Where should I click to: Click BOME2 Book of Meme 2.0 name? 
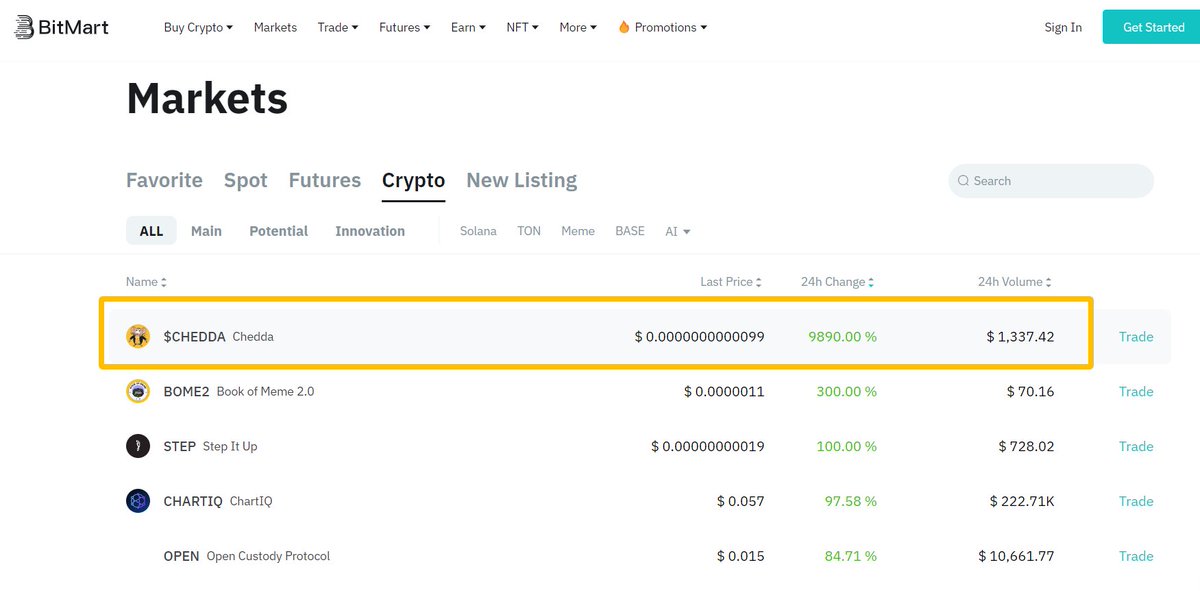click(239, 391)
